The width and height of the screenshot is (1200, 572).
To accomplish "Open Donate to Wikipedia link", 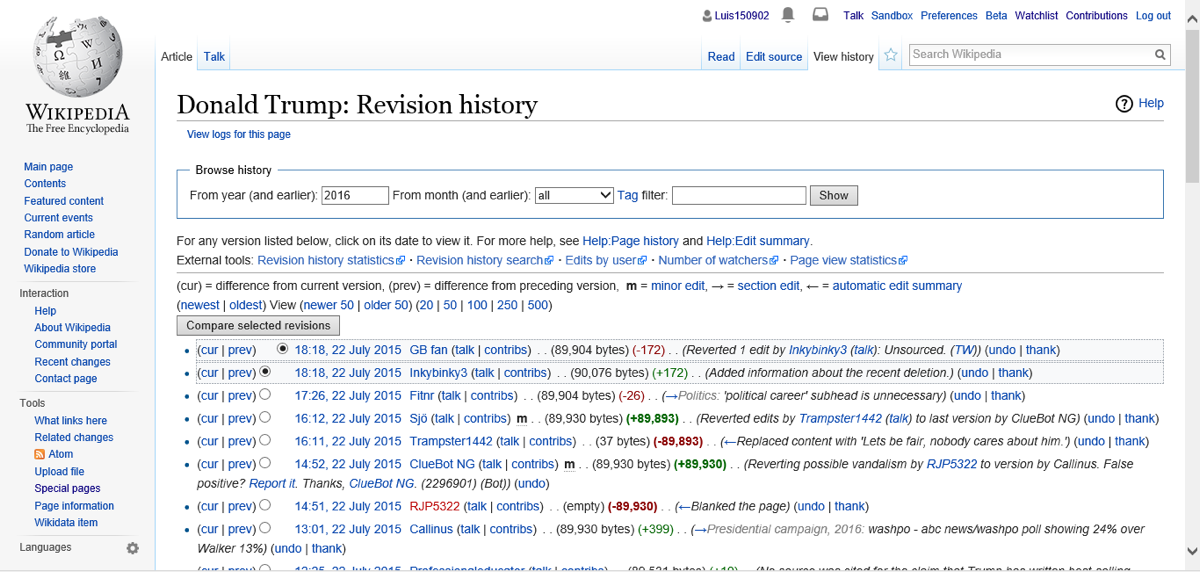I will pyautogui.click(x=71, y=252).
